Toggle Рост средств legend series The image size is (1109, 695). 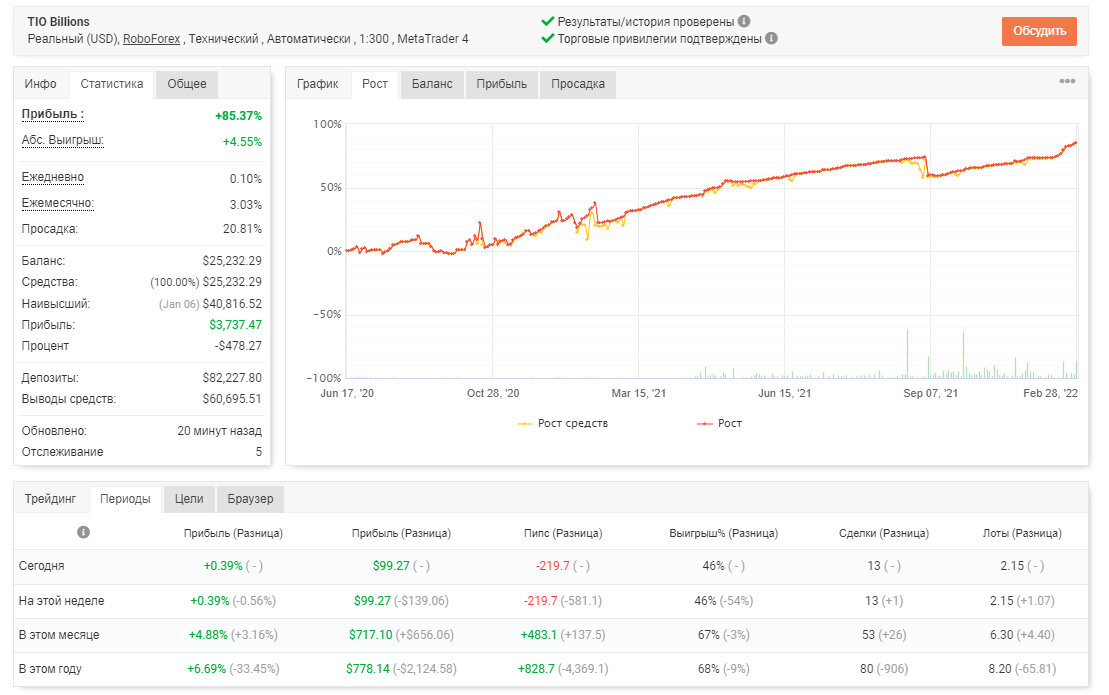tap(563, 424)
